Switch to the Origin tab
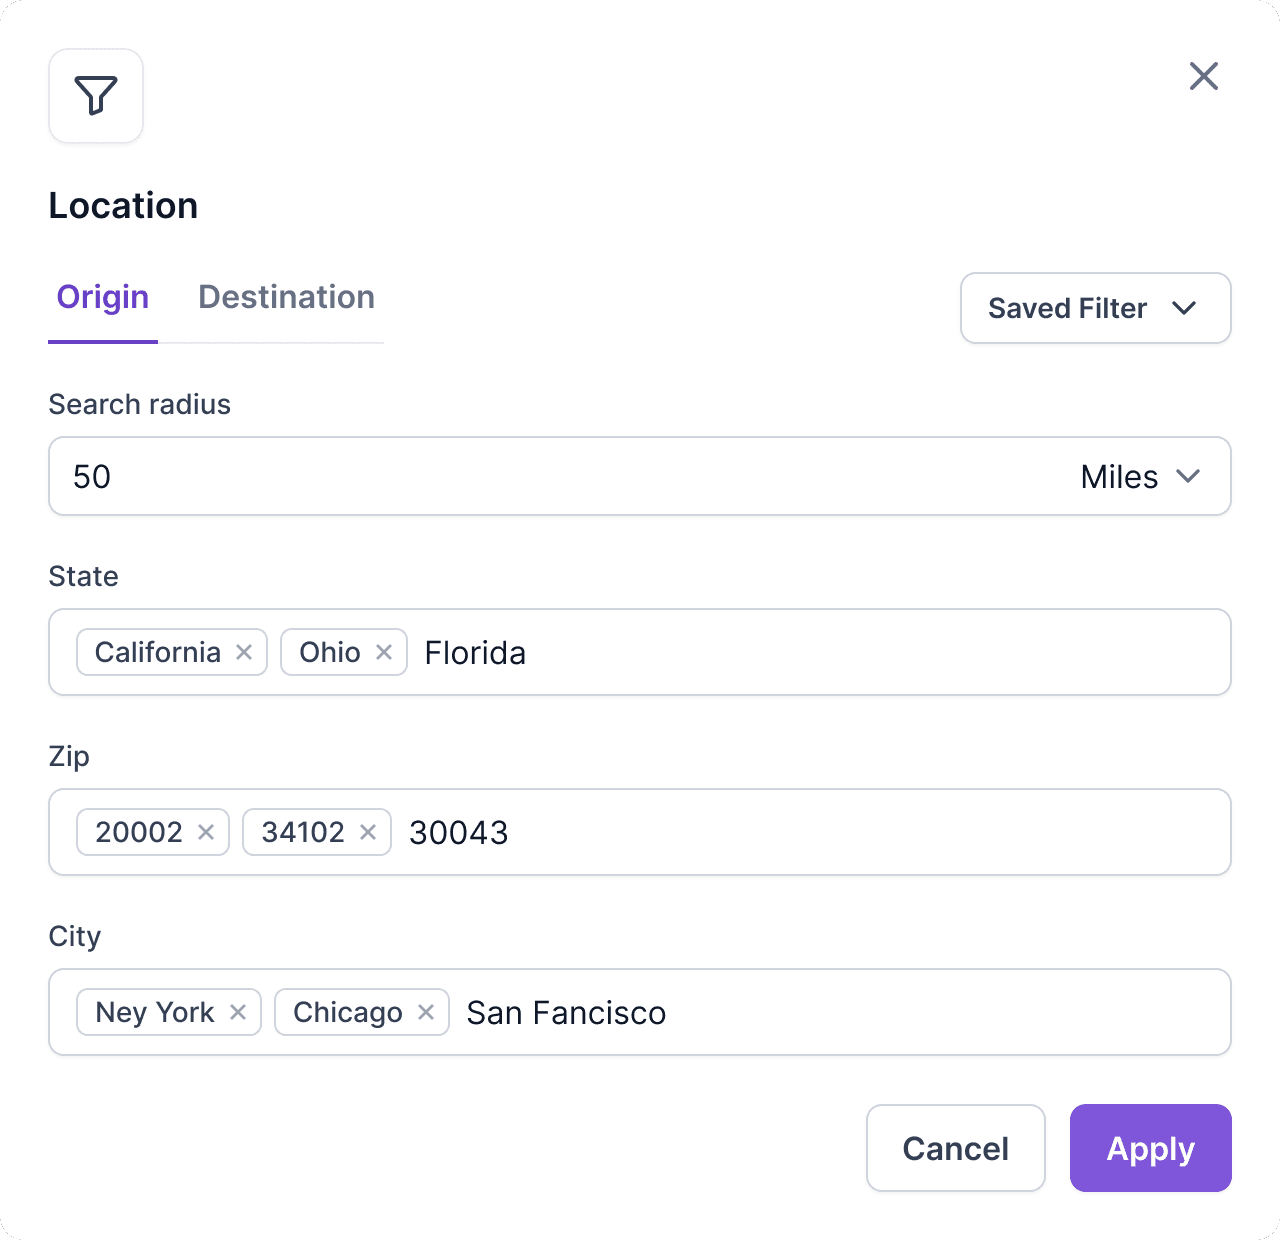This screenshot has height=1240, width=1280. pyautogui.click(x=103, y=297)
